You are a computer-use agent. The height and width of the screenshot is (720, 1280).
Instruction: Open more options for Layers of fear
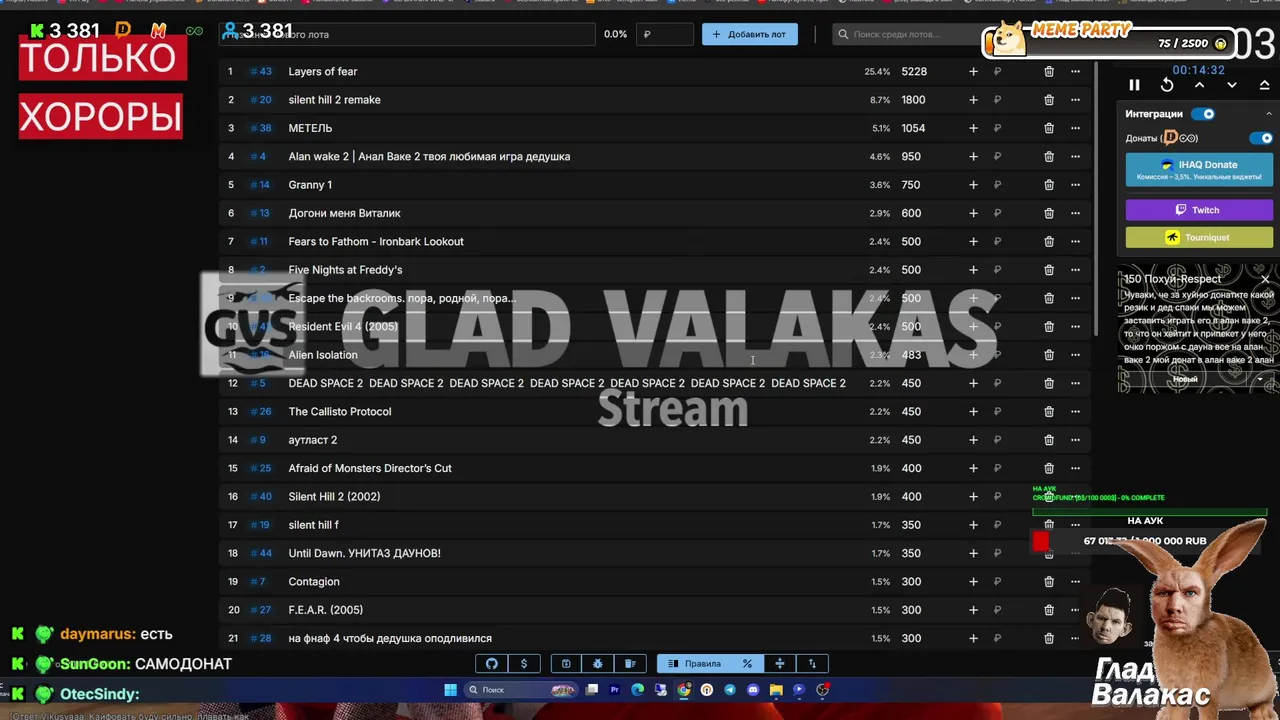click(x=1075, y=72)
